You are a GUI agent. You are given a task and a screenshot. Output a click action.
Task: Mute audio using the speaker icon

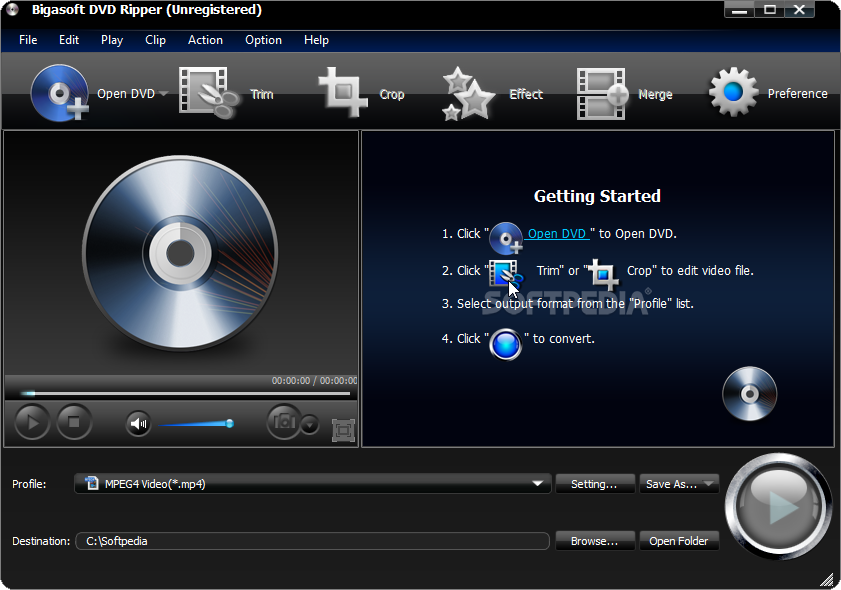click(138, 424)
